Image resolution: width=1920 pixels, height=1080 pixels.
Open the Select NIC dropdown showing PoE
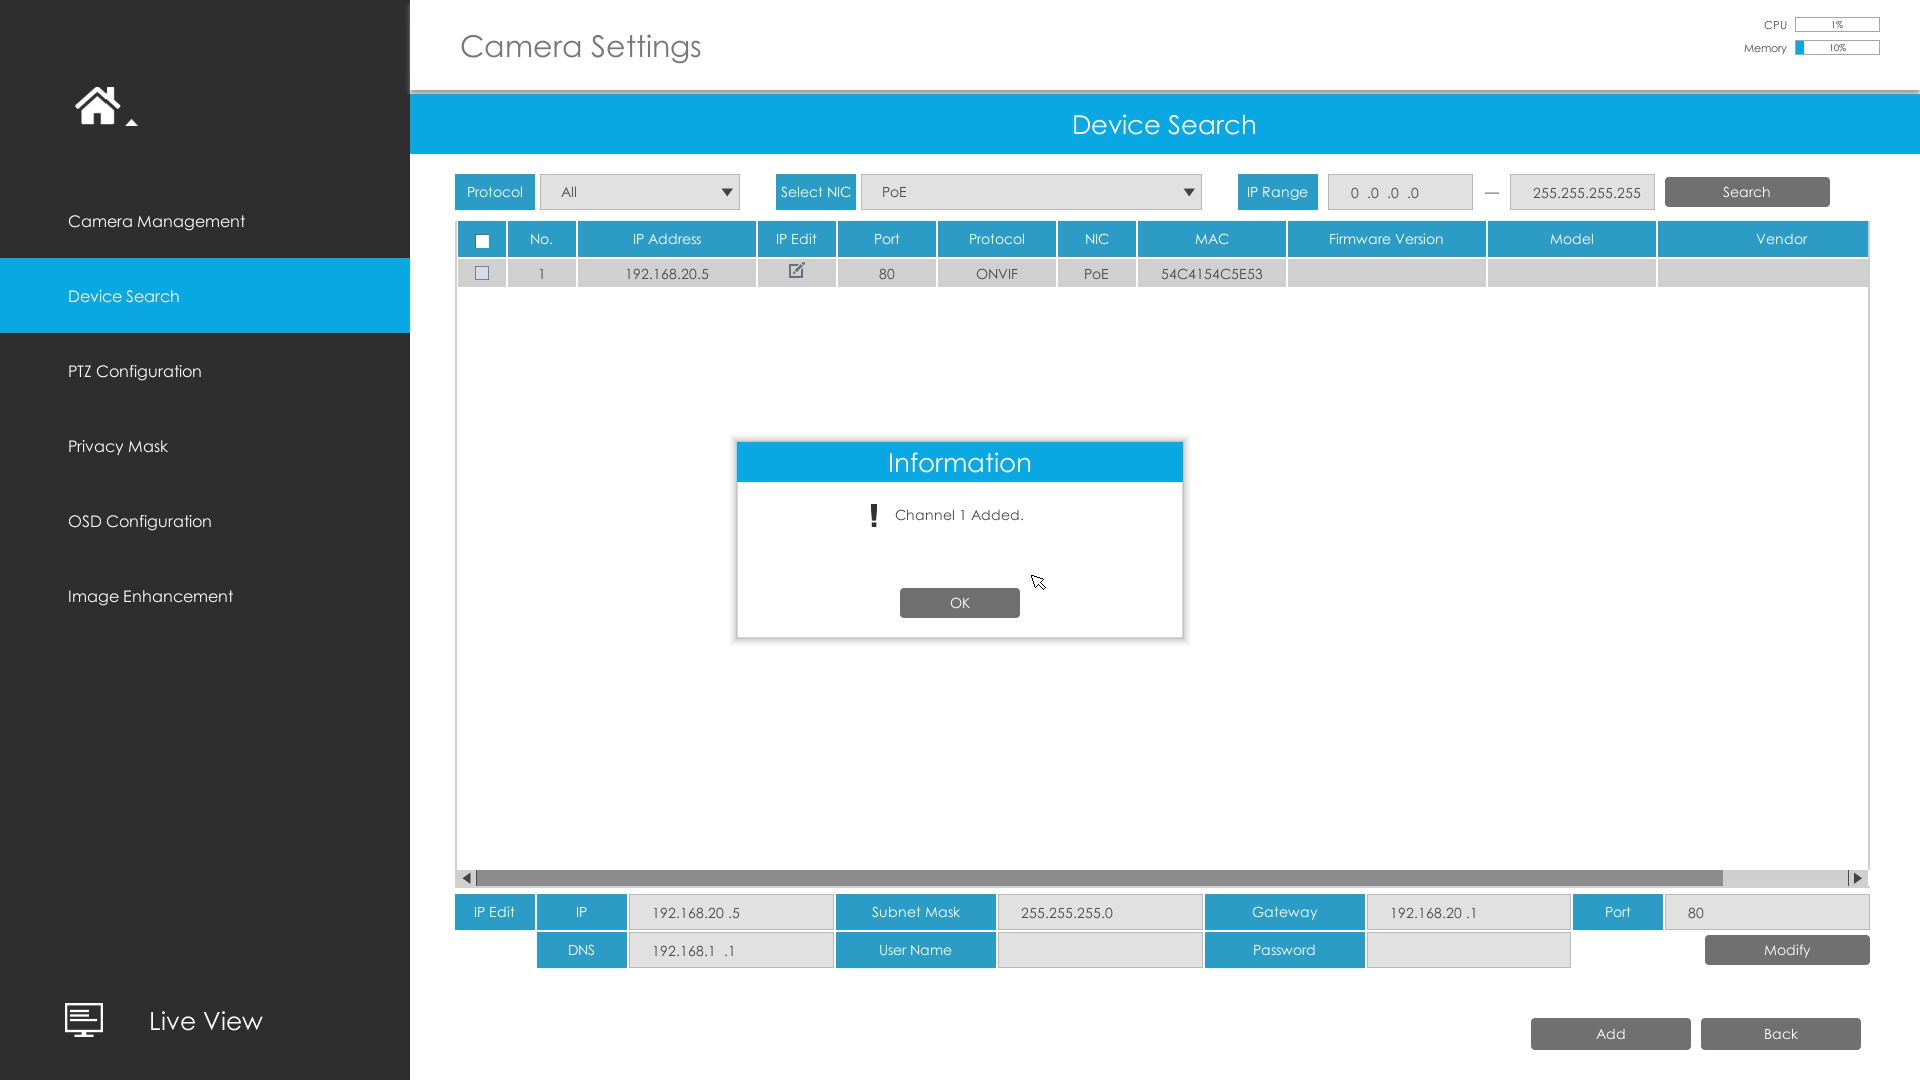click(x=1031, y=192)
